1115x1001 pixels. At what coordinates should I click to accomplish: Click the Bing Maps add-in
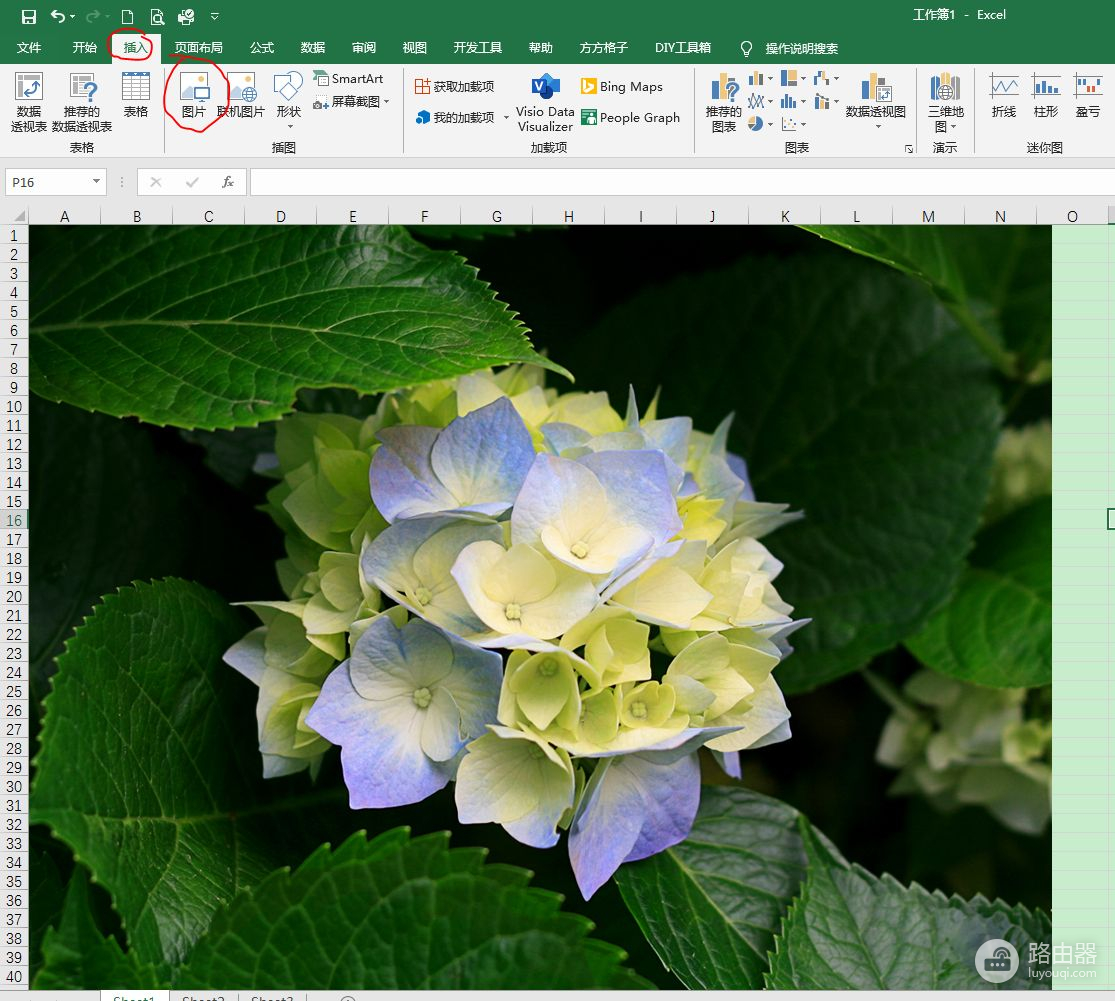point(621,87)
